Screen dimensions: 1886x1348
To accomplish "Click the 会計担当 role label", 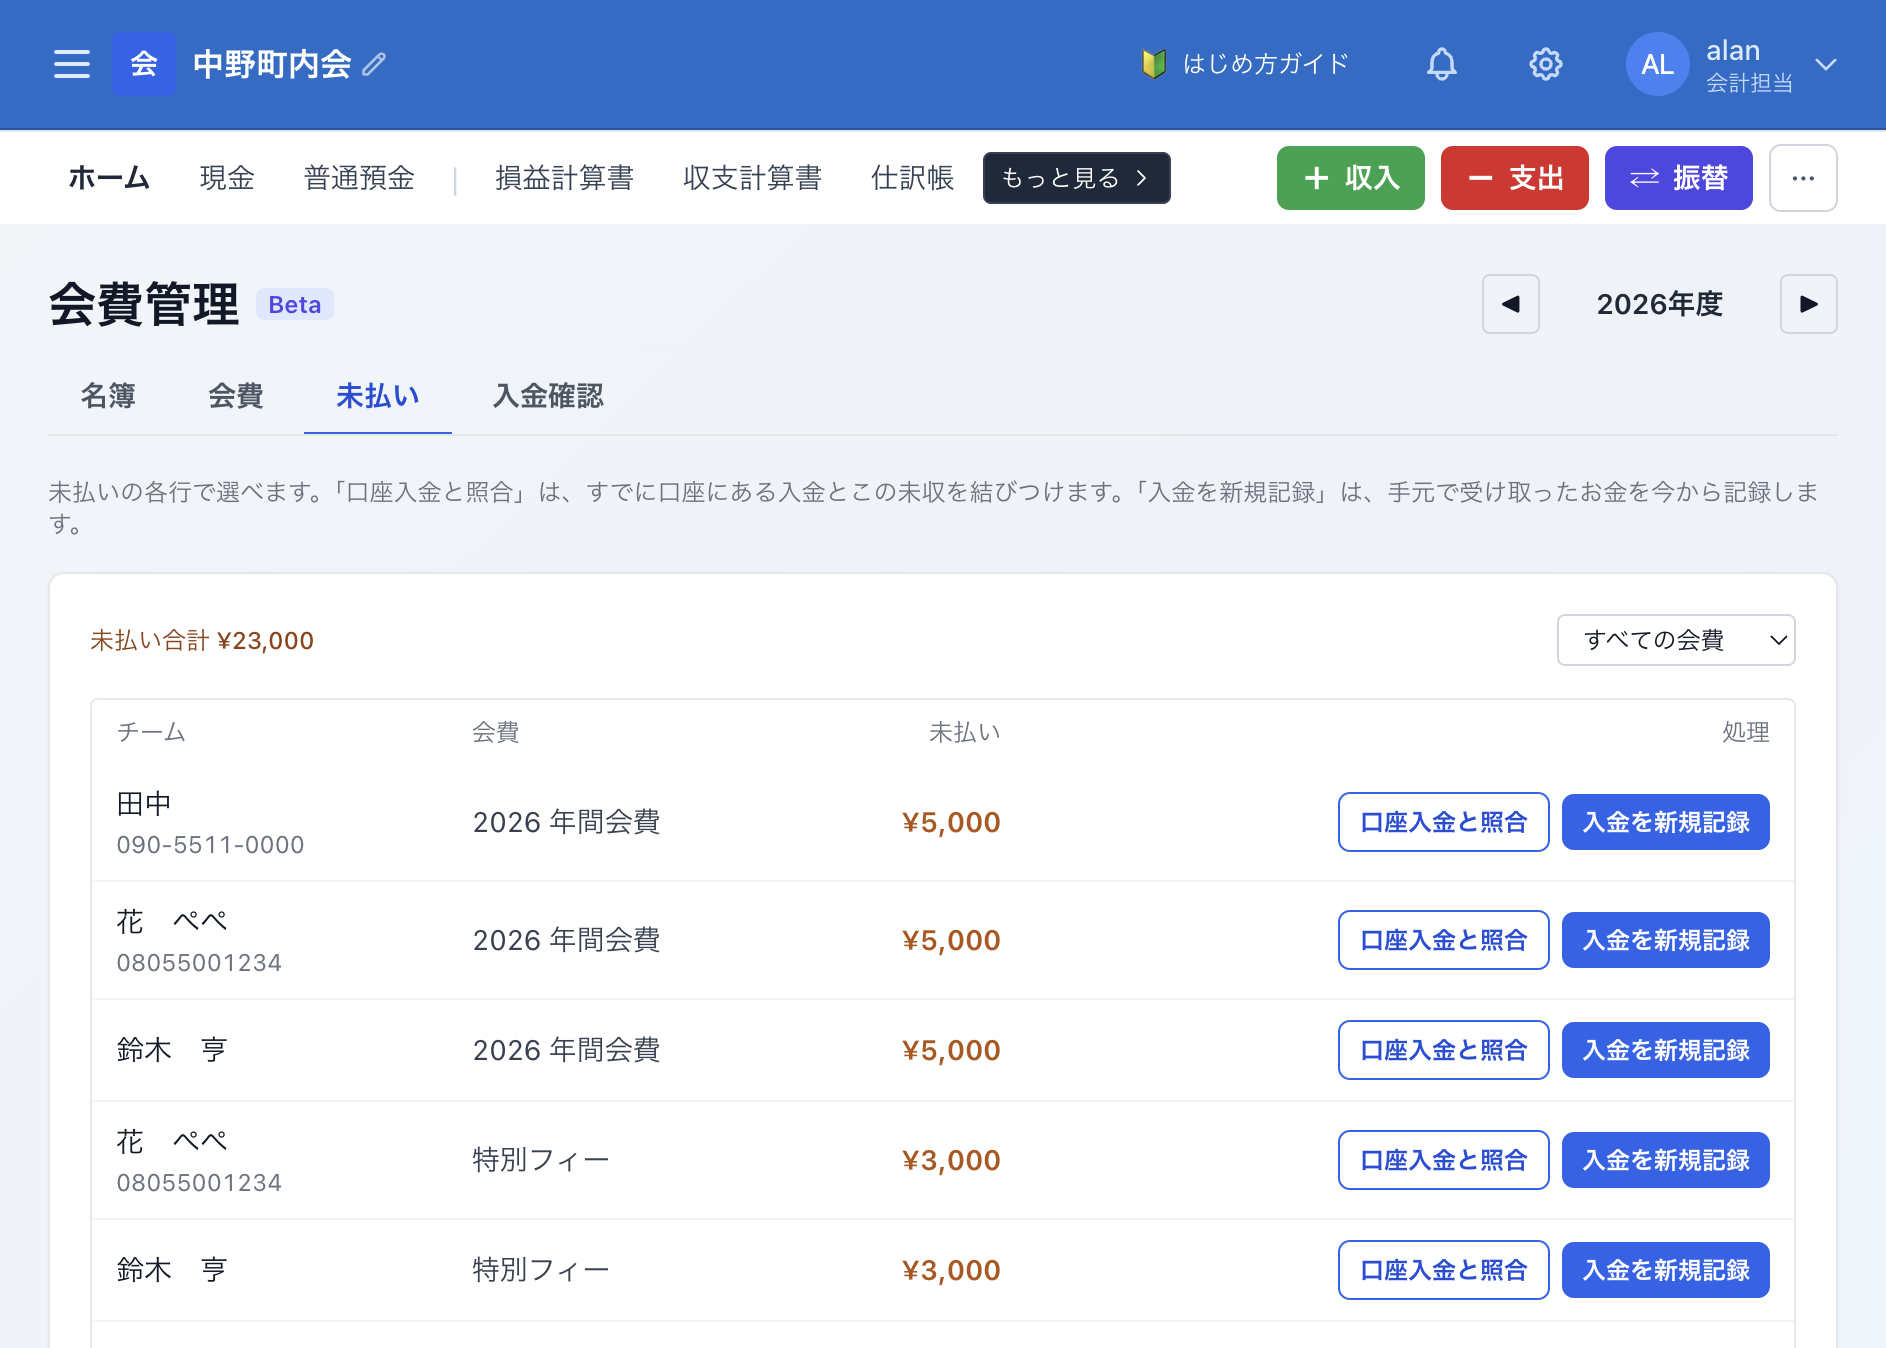I will [x=1749, y=83].
